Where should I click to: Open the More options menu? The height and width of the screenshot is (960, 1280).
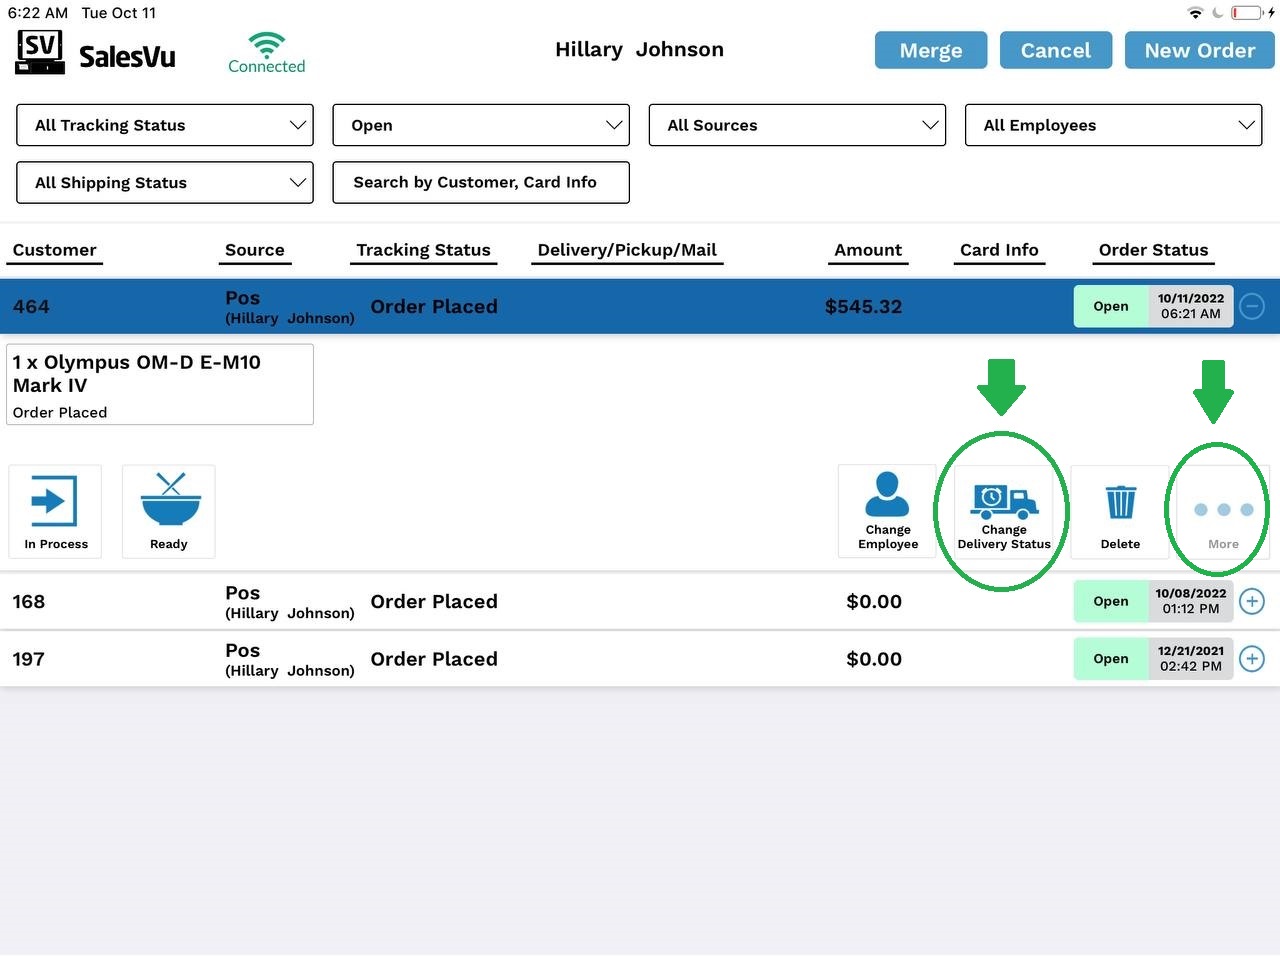pos(1223,511)
